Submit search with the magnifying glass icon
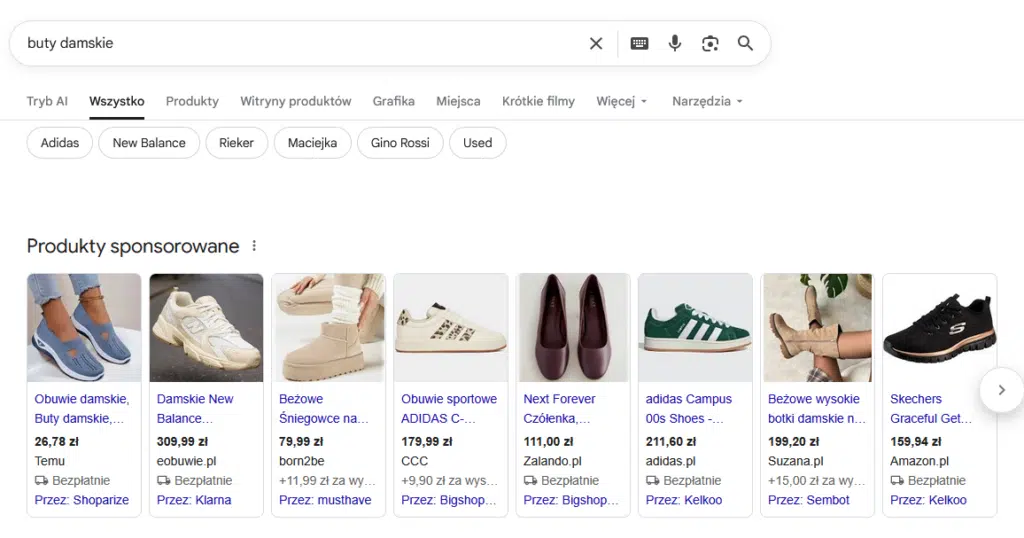This screenshot has width=1024, height=538. point(745,44)
